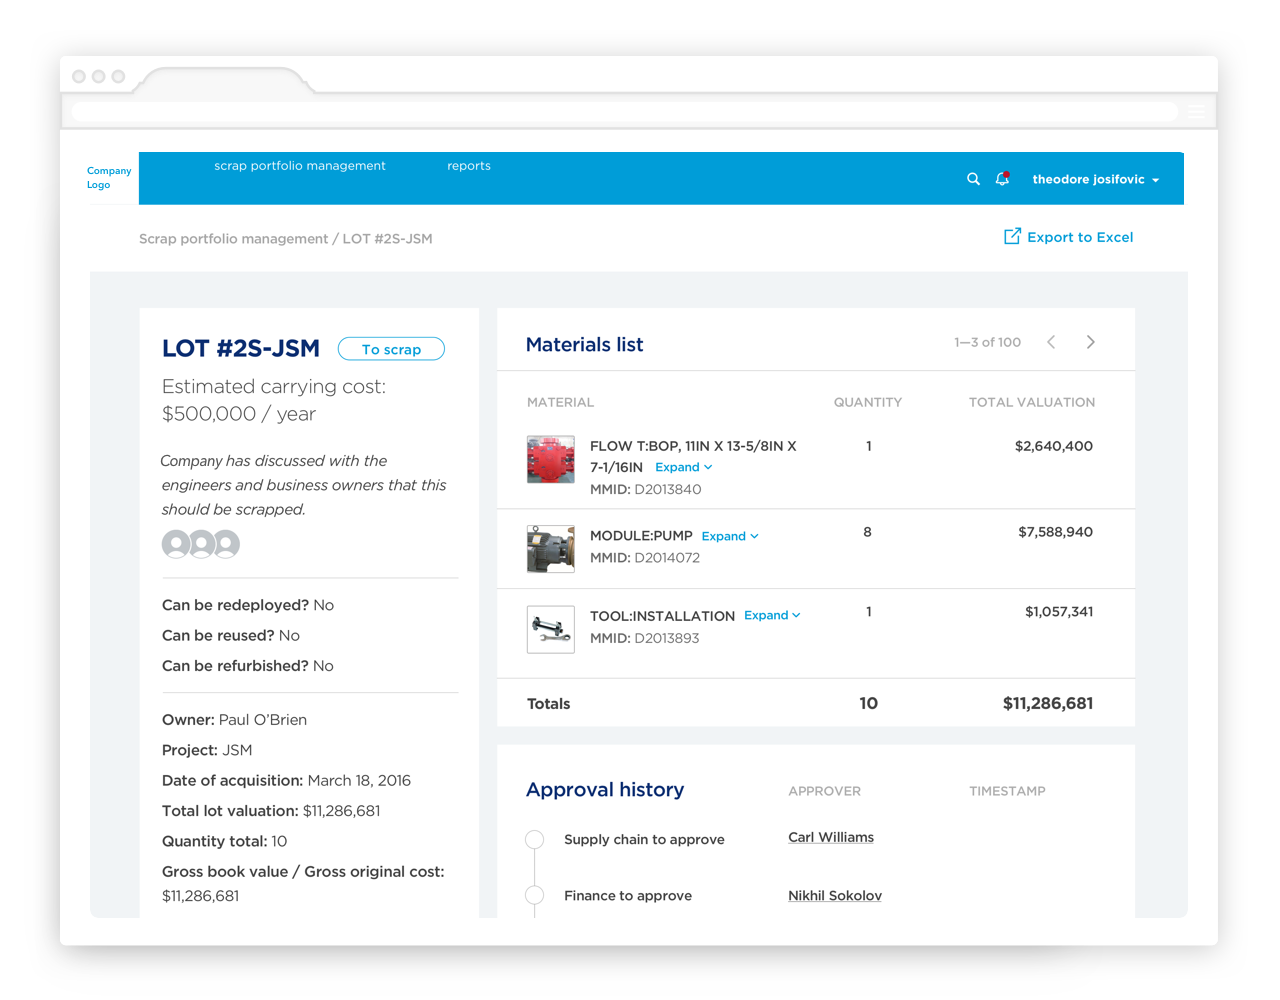1280x1000 pixels.
Task: Click the Approval history heading
Action: (x=605, y=790)
